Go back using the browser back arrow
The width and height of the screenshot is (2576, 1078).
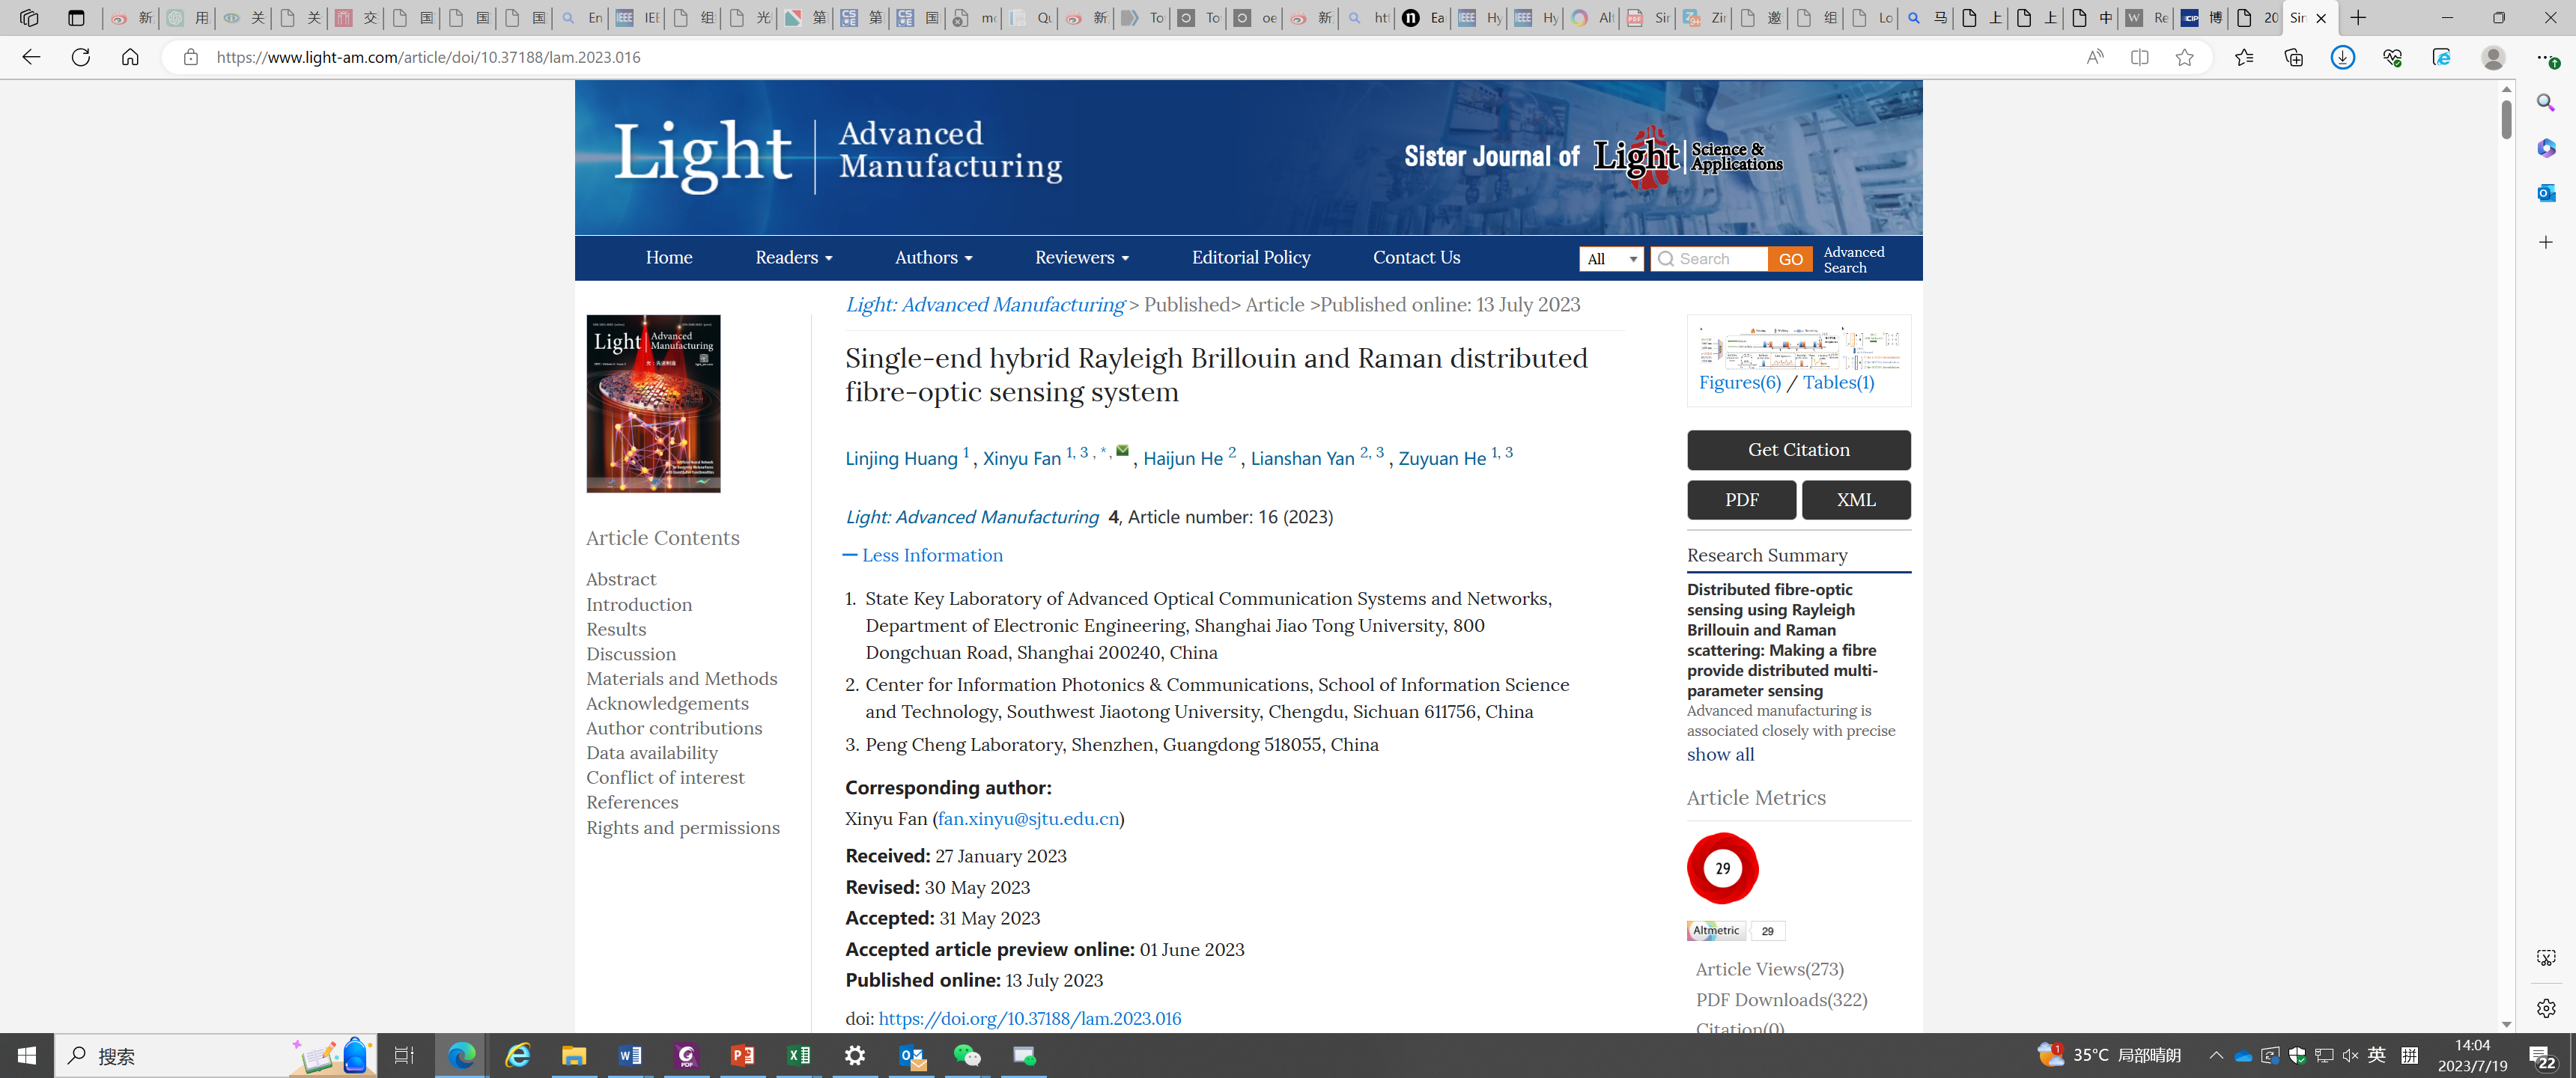(31, 57)
